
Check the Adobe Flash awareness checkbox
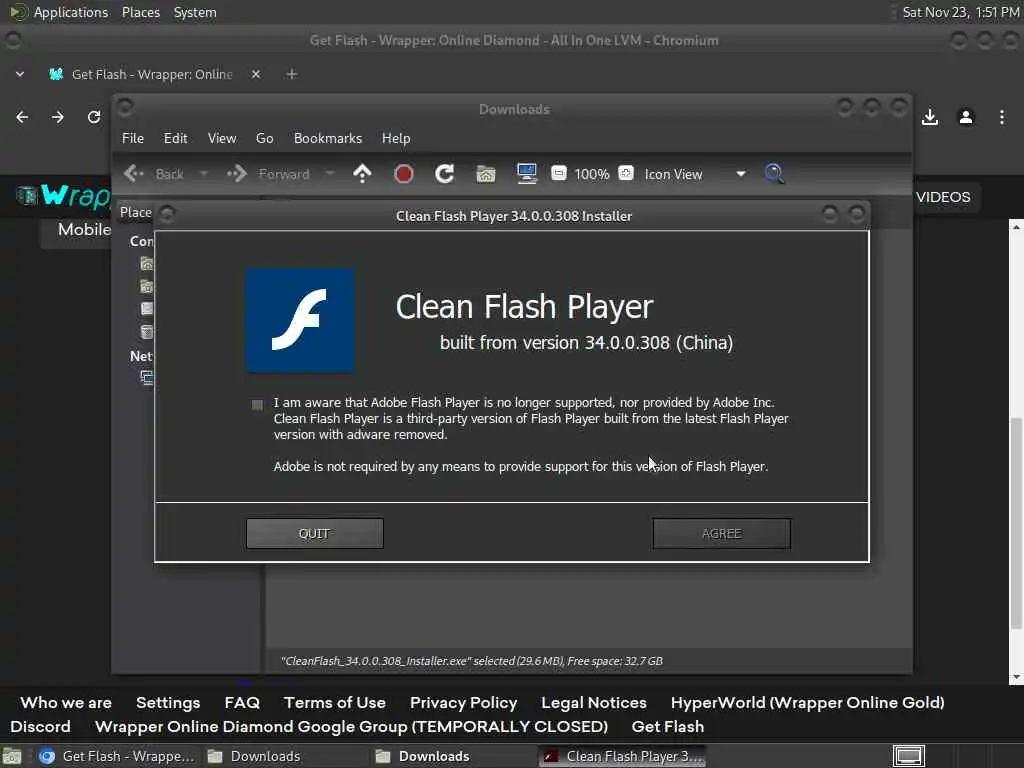point(257,405)
